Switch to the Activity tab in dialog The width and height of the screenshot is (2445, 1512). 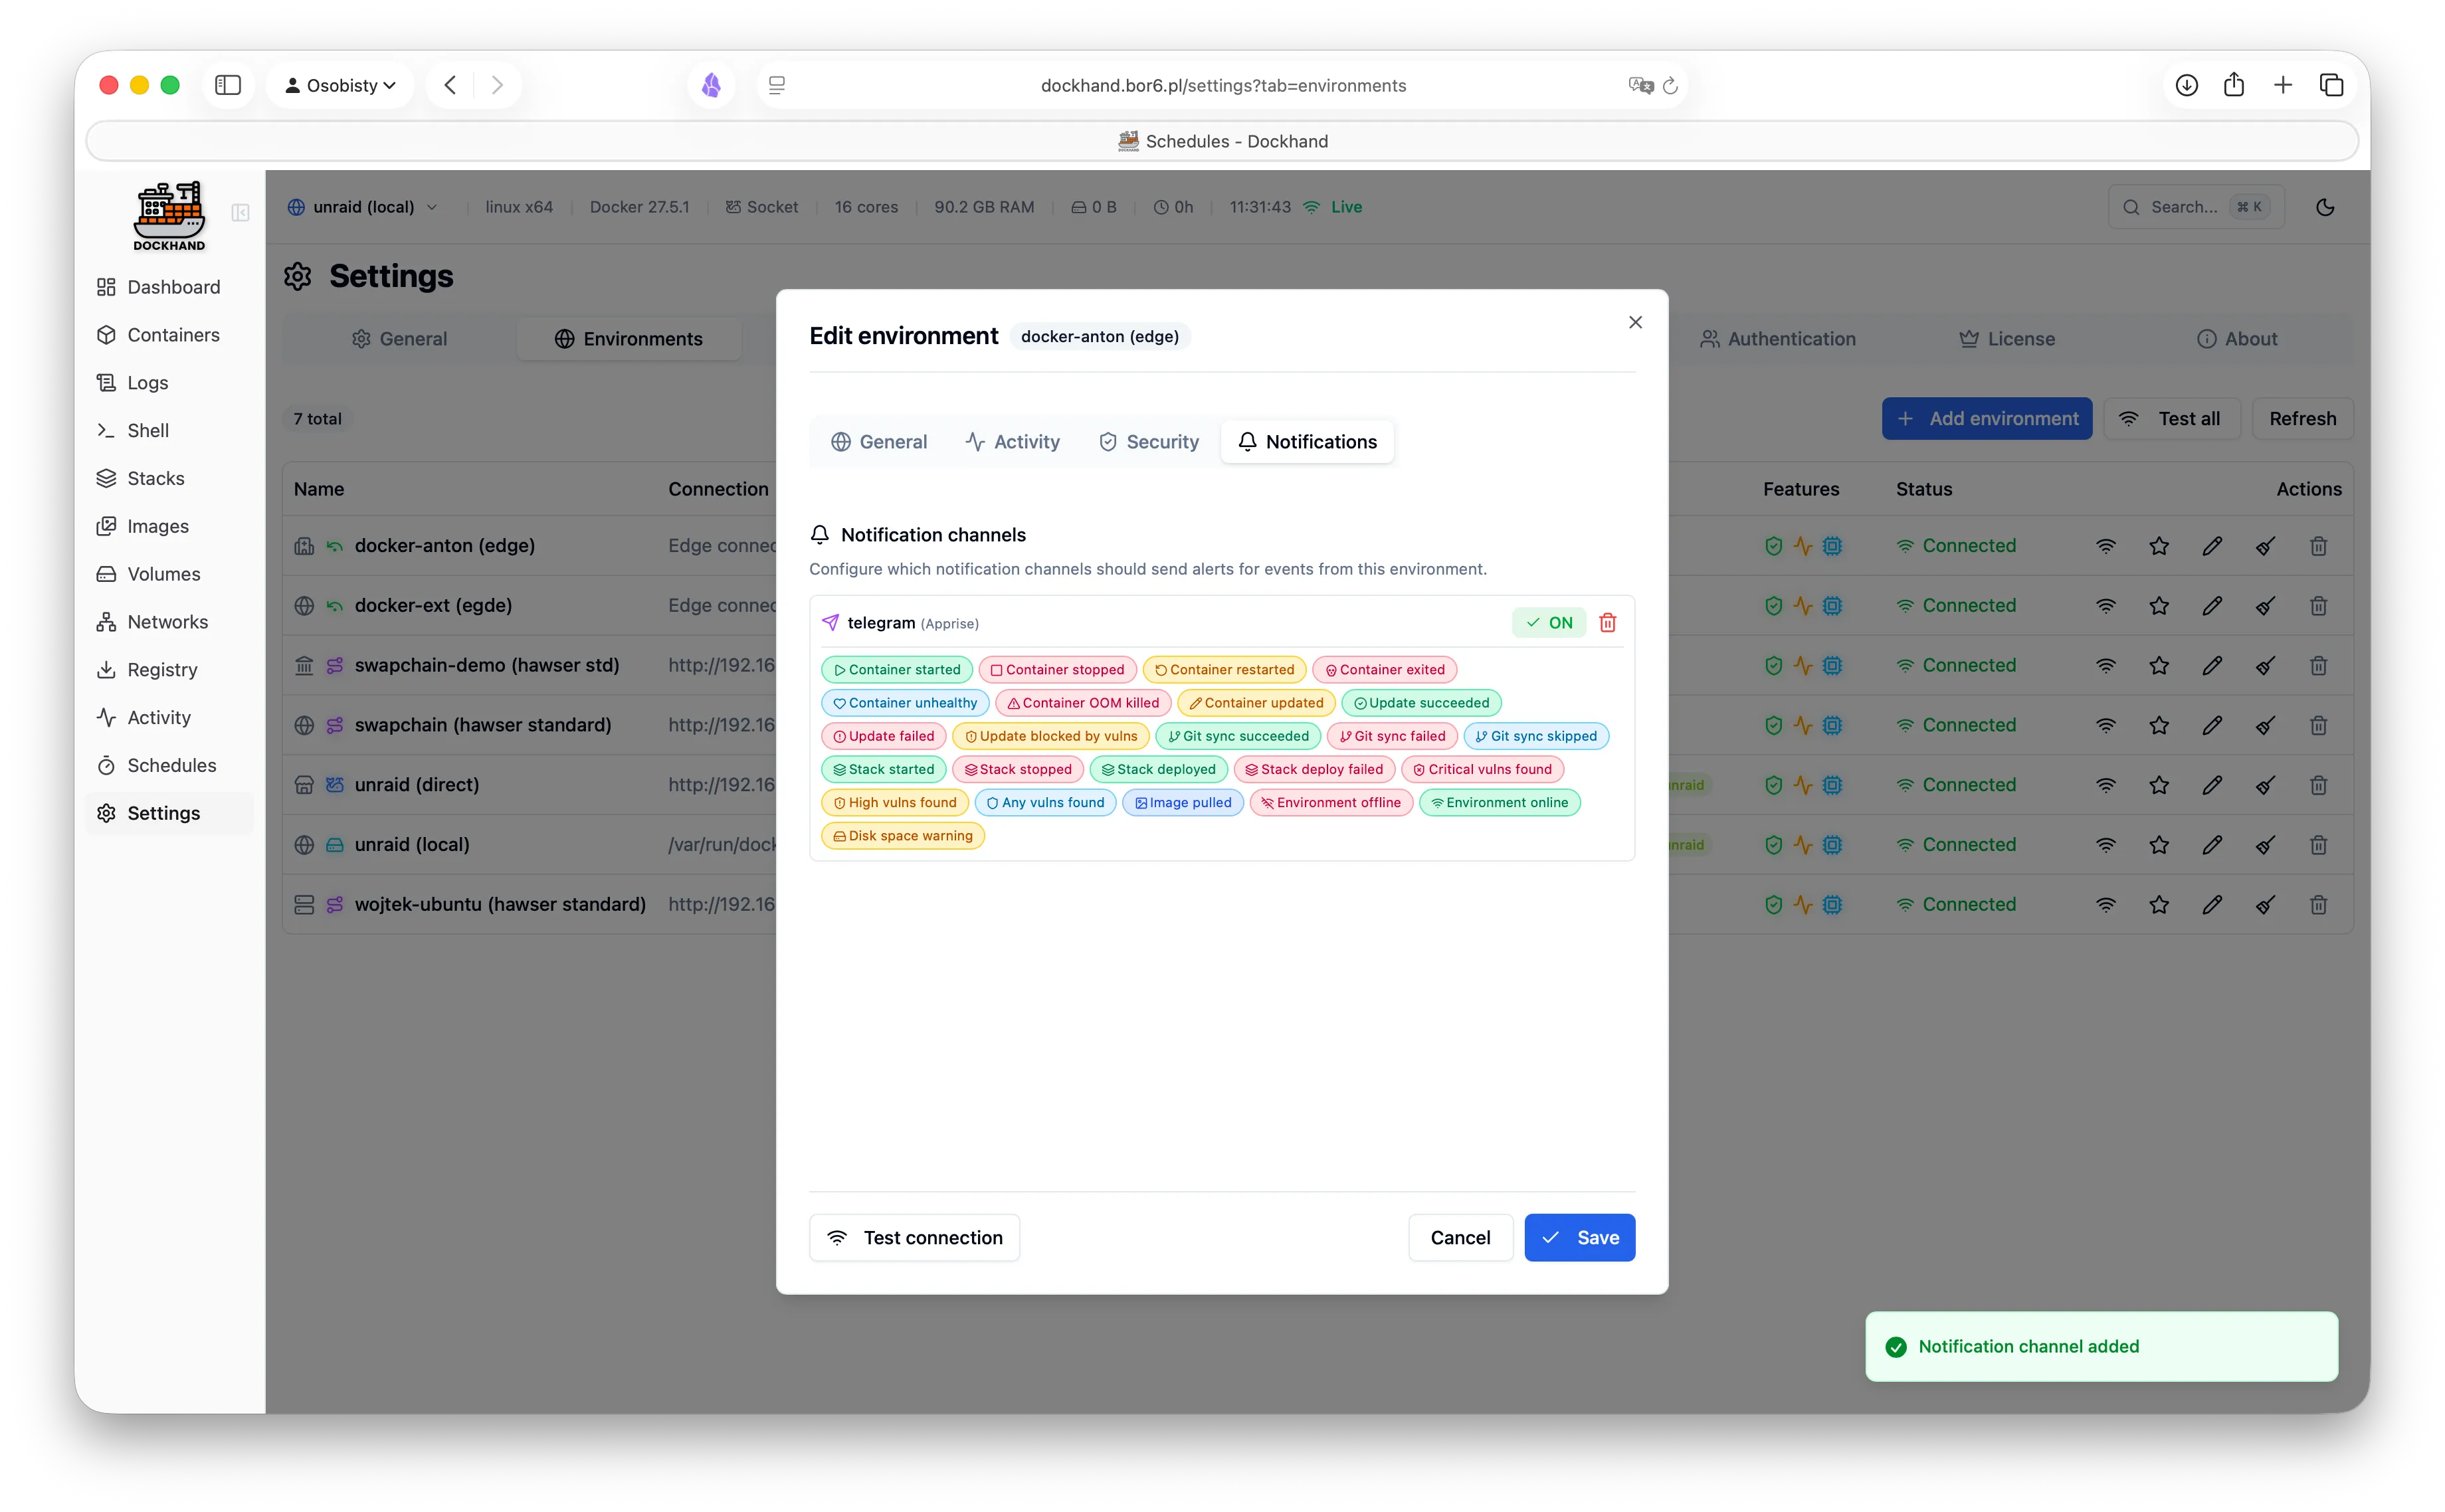point(1012,442)
